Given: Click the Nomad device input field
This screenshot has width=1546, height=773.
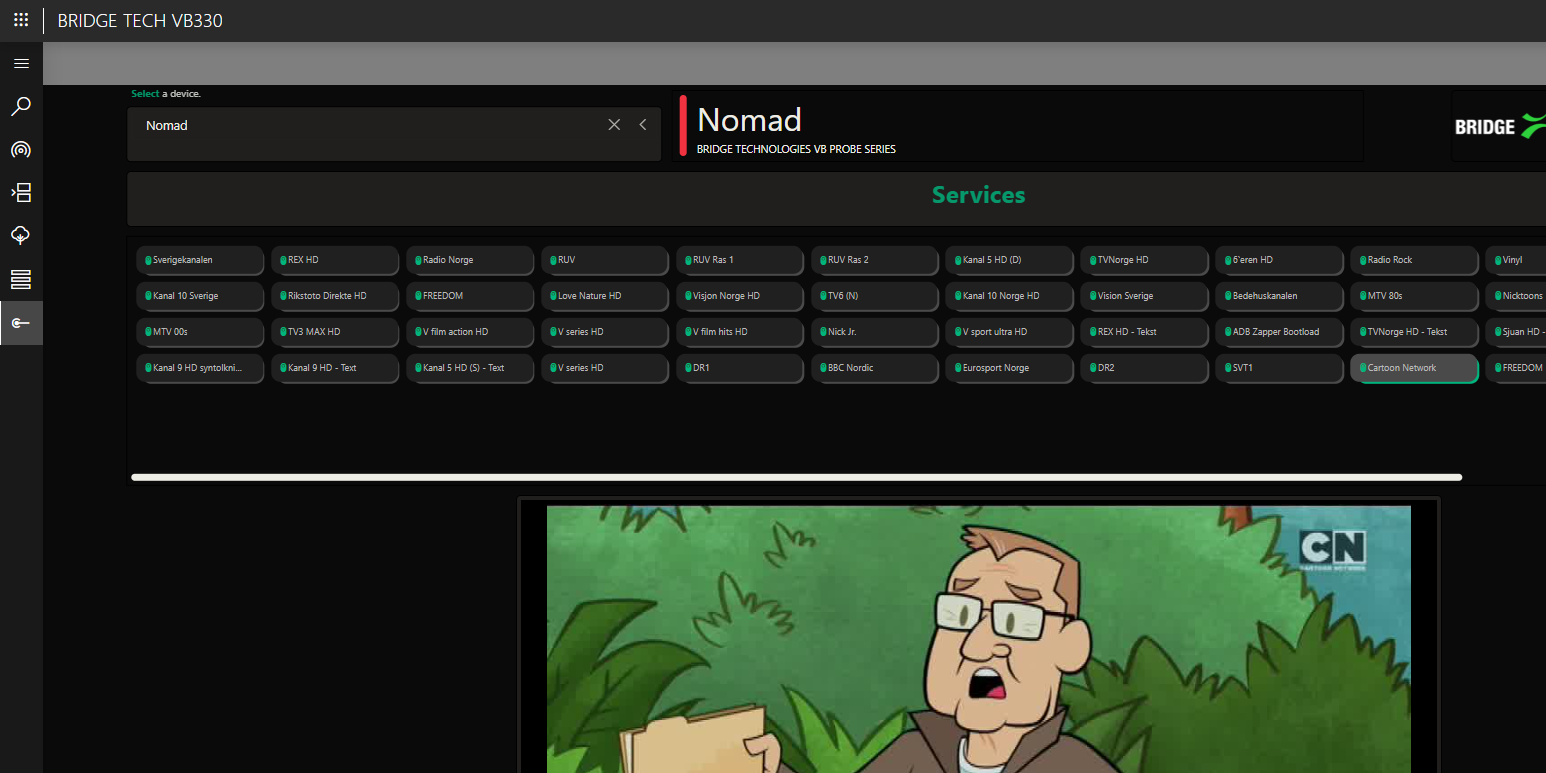Looking at the screenshot, I should pos(394,134).
